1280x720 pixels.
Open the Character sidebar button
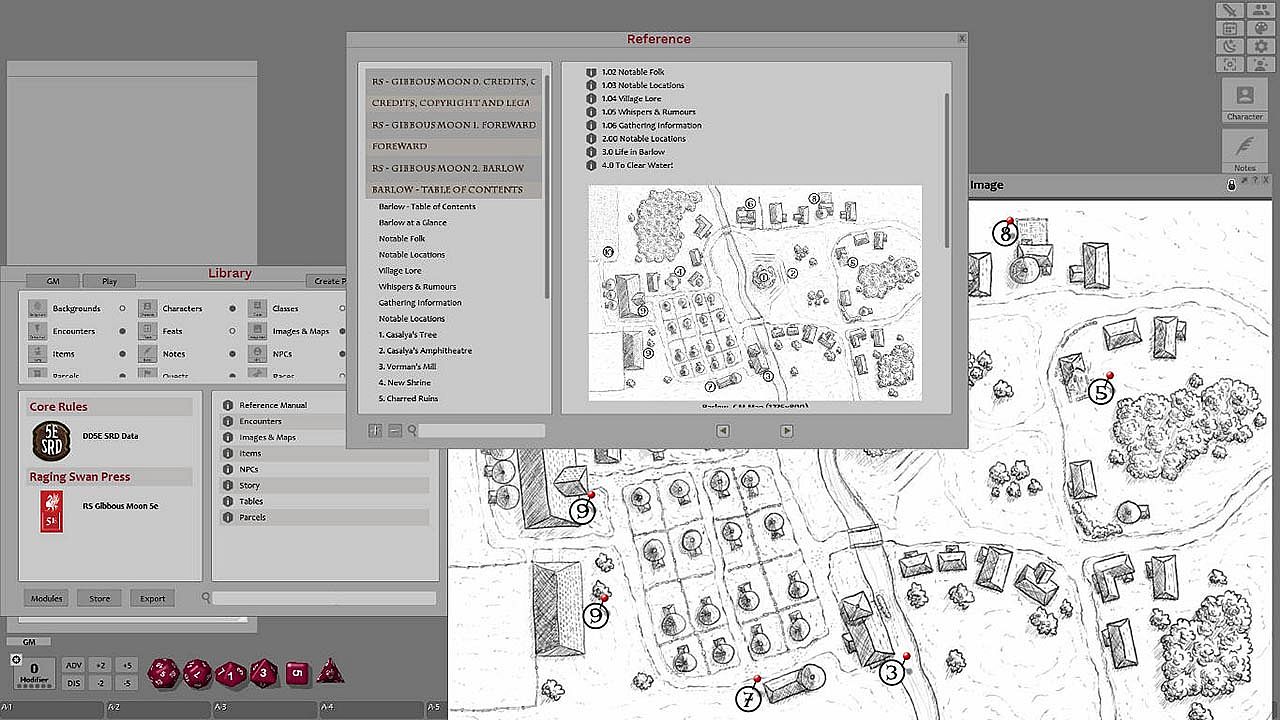(1245, 100)
